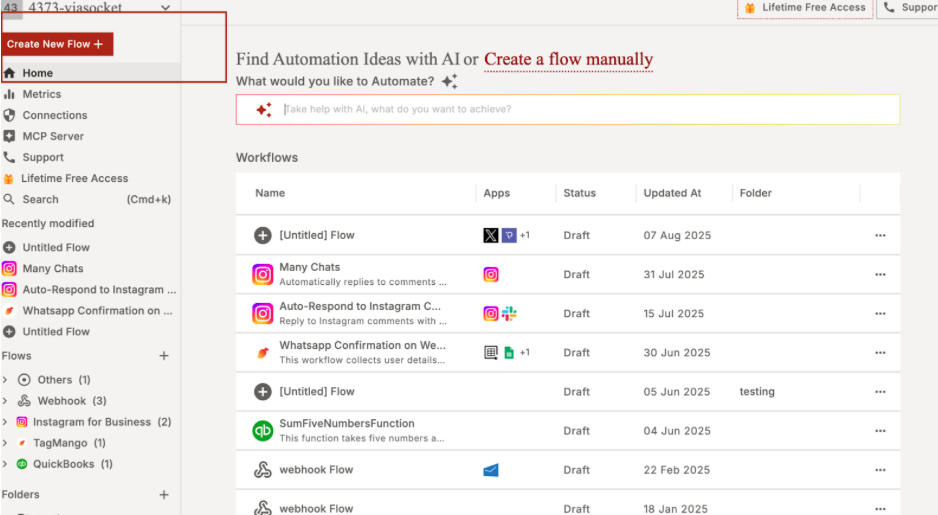Click the Create New Flow button
The width and height of the screenshot is (938, 515).
(x=56, y=44)
